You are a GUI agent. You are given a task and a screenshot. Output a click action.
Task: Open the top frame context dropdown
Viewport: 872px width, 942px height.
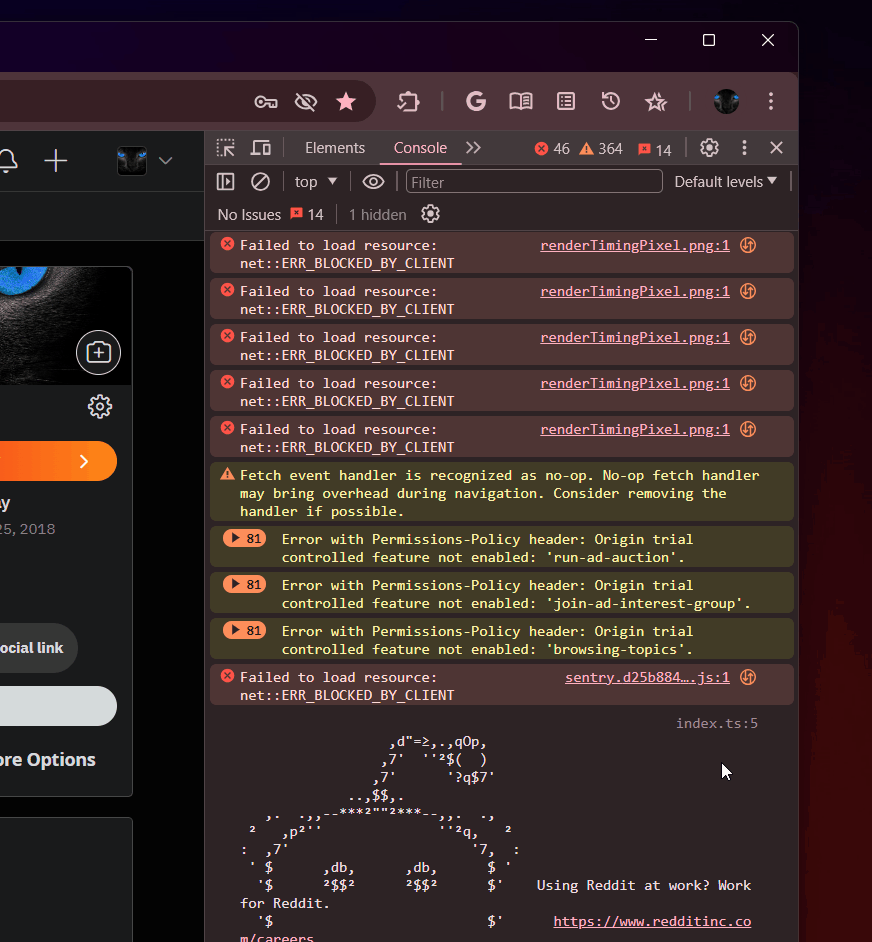(x=315, y=181)
